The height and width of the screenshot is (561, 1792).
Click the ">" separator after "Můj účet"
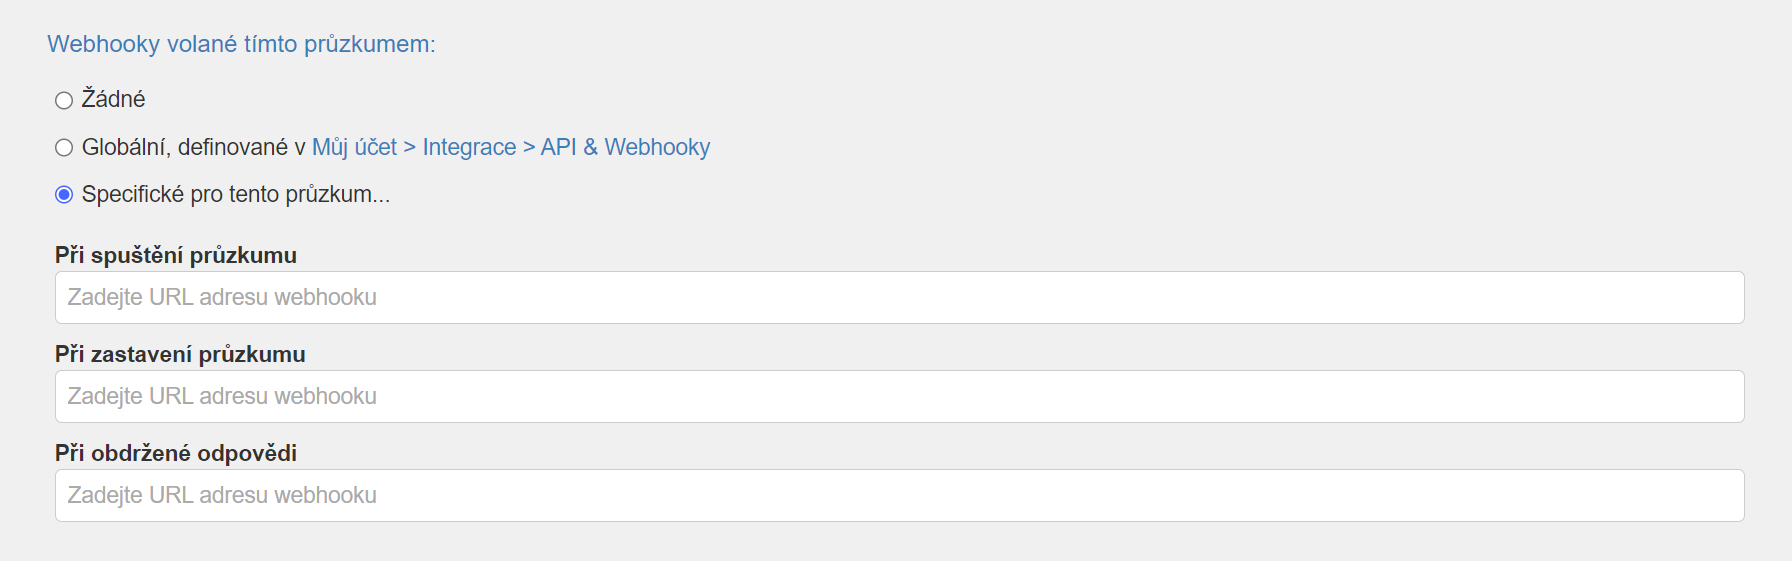pyautogui.click(x=409, y=147)
